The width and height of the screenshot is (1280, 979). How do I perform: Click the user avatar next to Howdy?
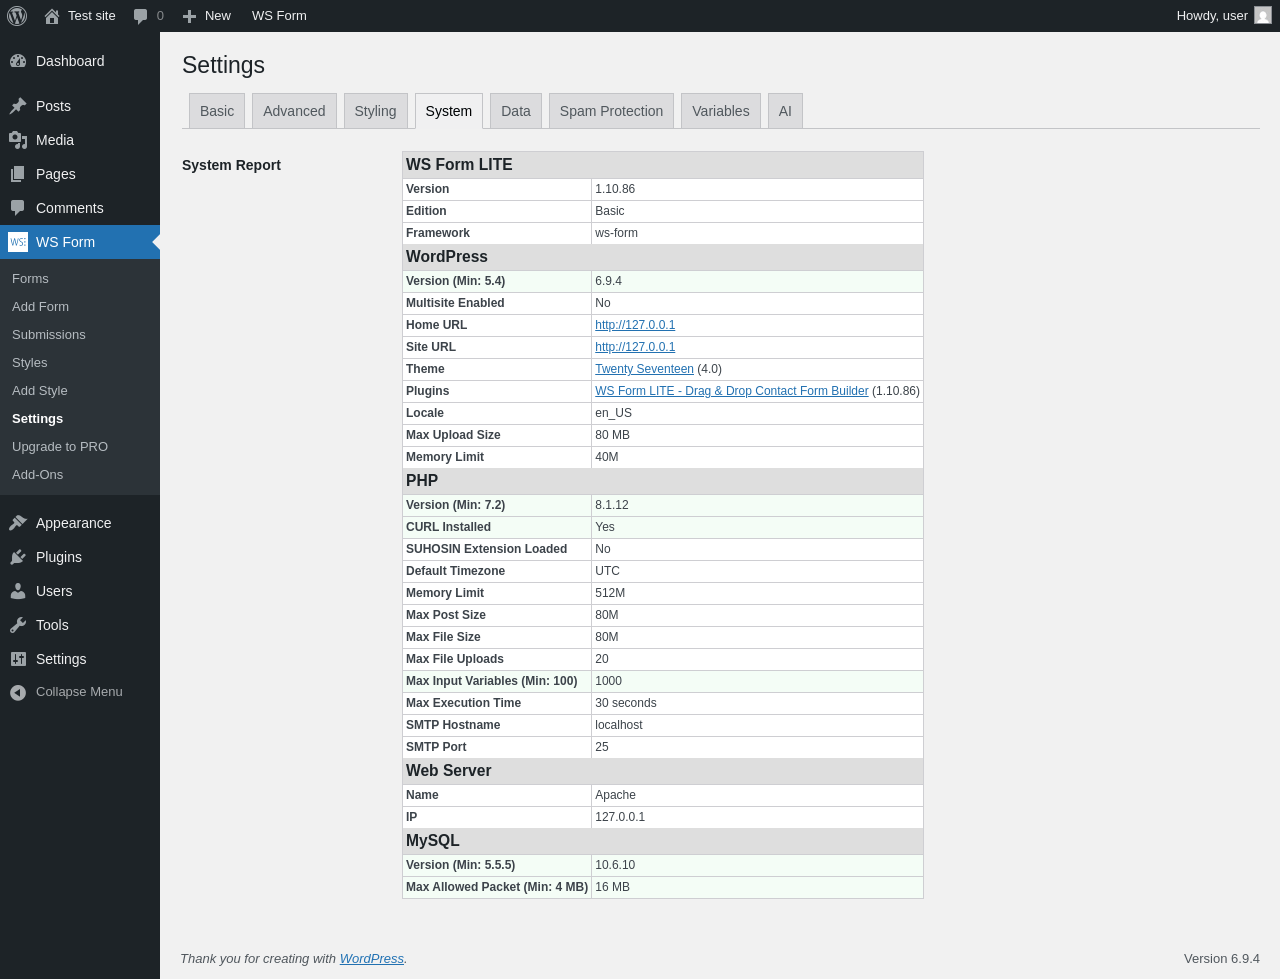tap(1263, 16)
